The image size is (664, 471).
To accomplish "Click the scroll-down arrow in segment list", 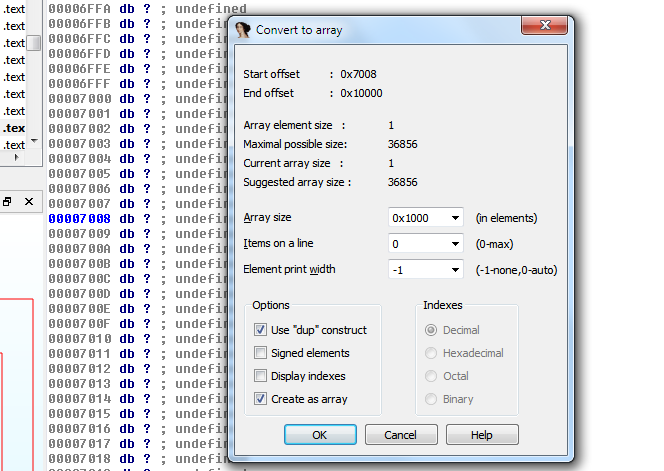I will coord(33,140).
